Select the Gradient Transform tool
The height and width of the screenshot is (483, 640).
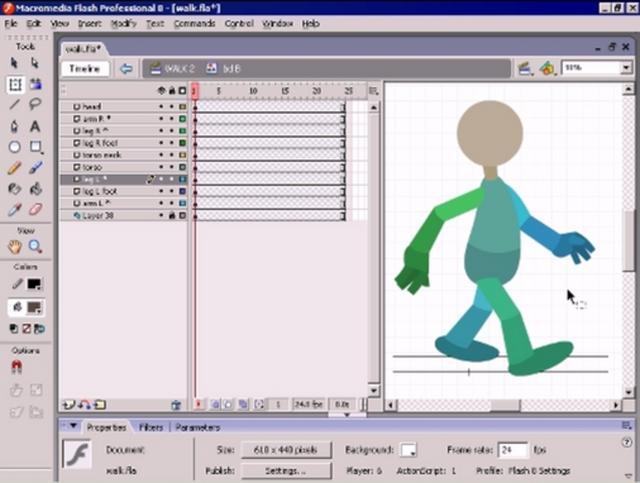point(36,84)
